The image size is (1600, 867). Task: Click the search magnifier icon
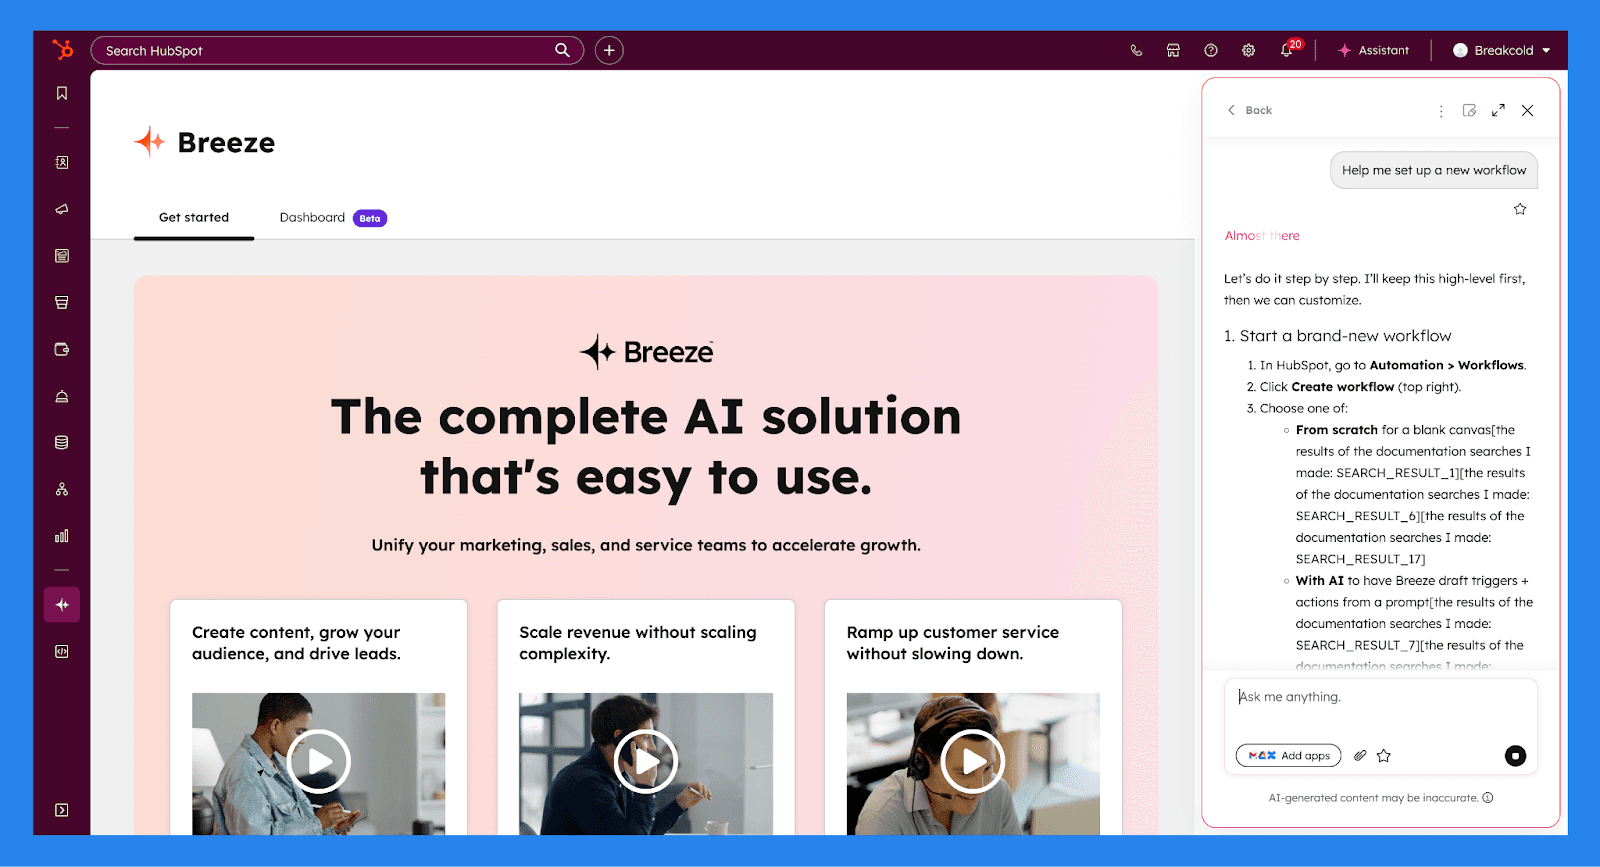point(563,50)
